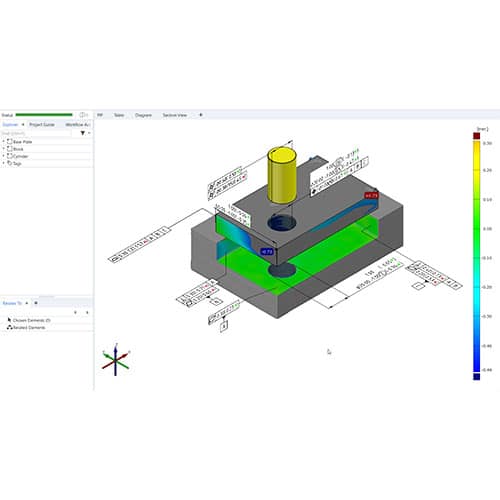Select the Block element icon
This screenshot has height=500, width=500.
(10, 149)
